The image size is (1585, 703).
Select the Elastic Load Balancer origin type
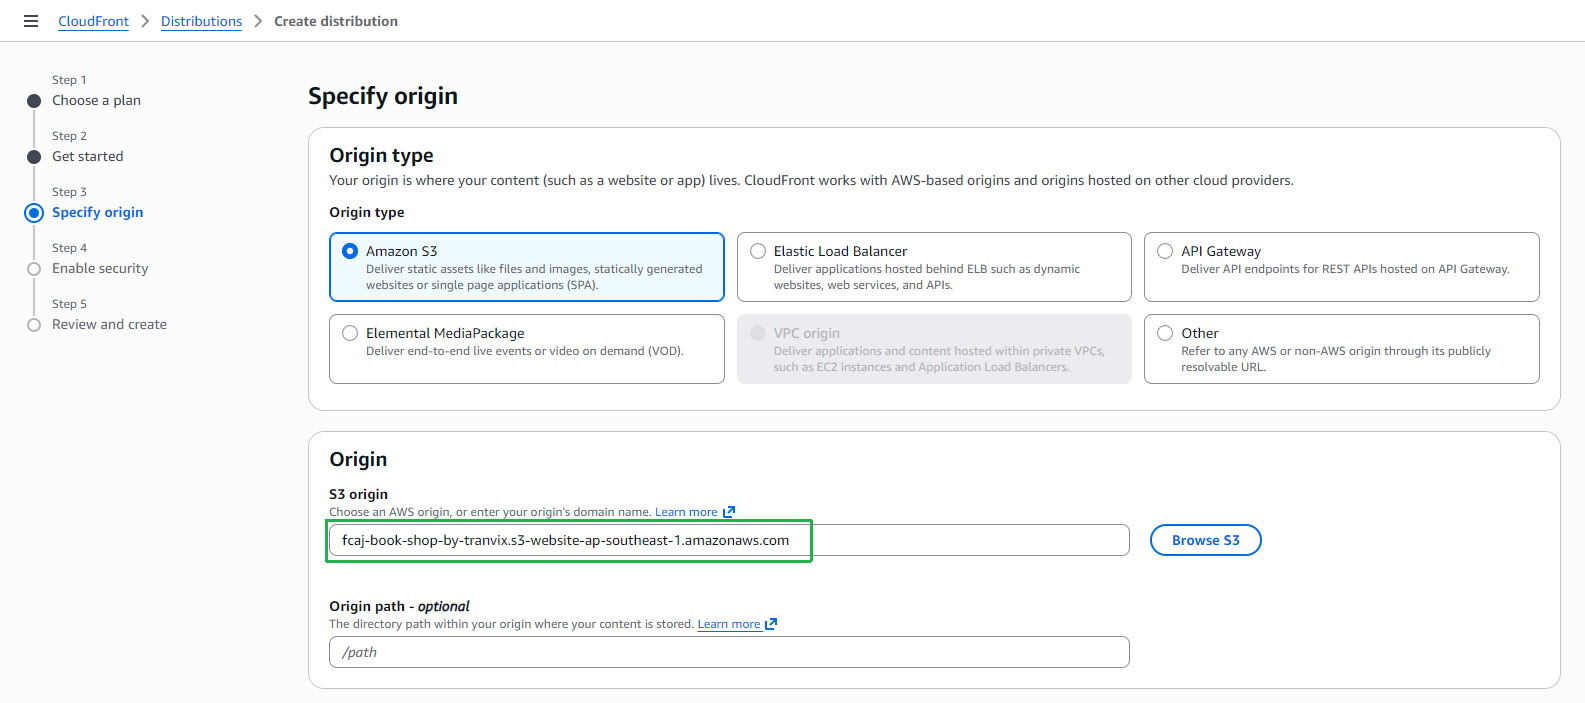pos(934,267)
